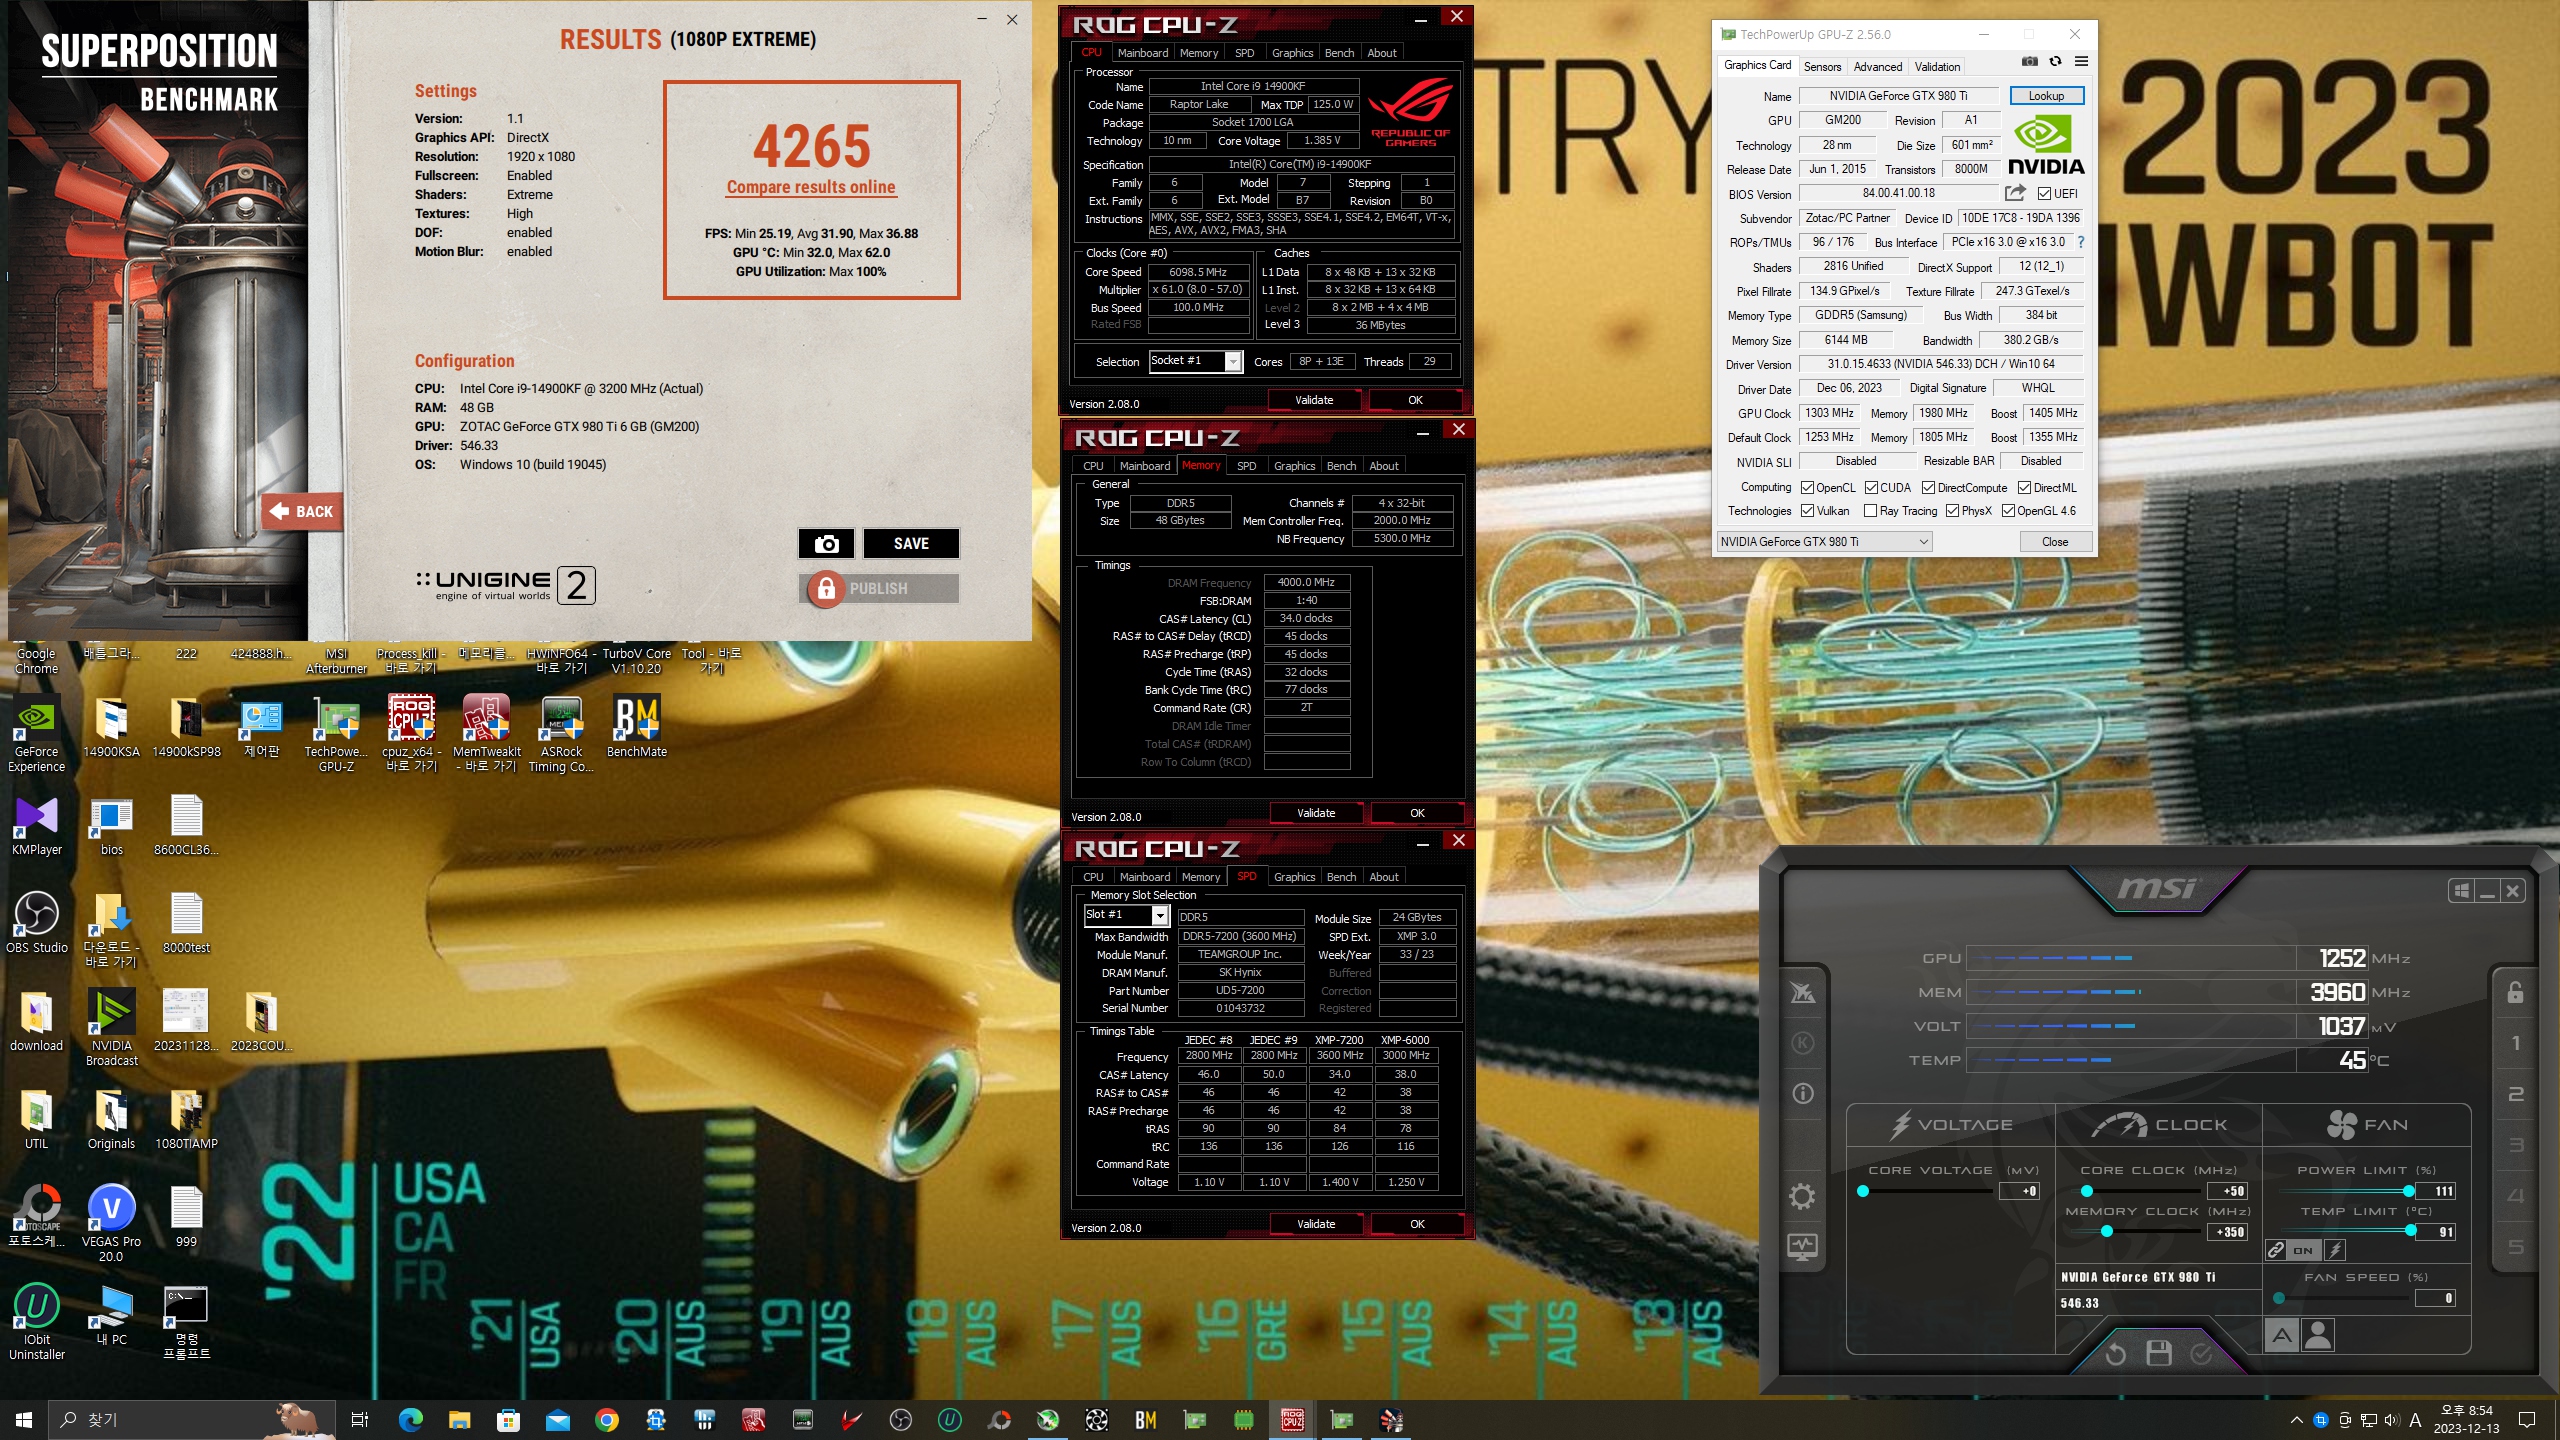2560x1440 pixels.
Task: Toggle GPU-Z DirectML checkbox
Action: 2024,488
